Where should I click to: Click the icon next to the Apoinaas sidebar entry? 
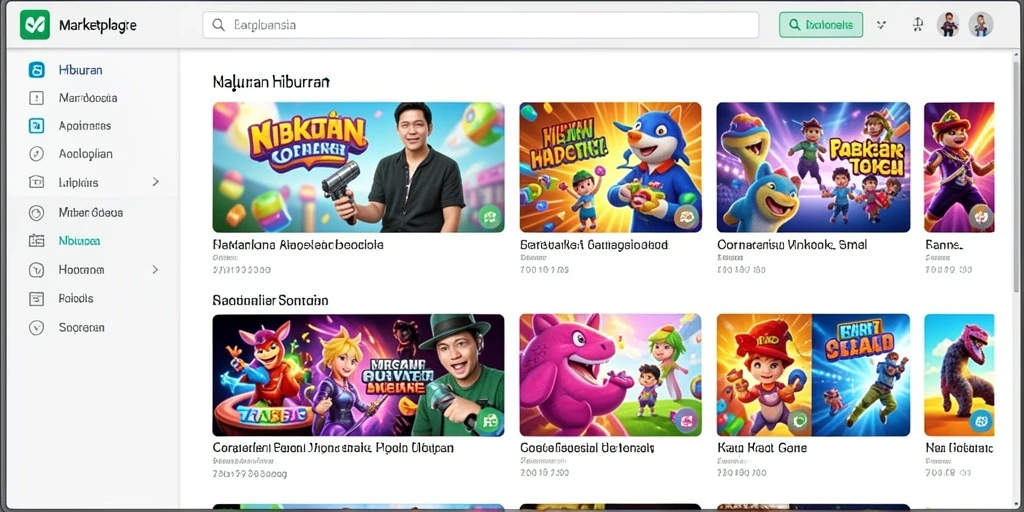[x=37, y=126]
